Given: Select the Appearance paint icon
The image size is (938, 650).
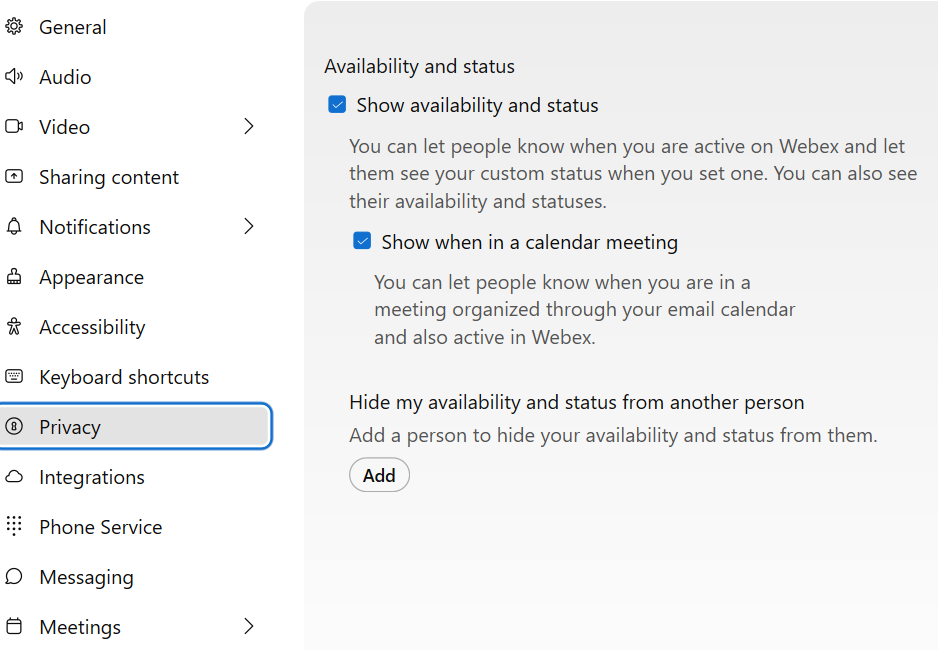Looking at the screenshot, I should [x=15, y=277].
